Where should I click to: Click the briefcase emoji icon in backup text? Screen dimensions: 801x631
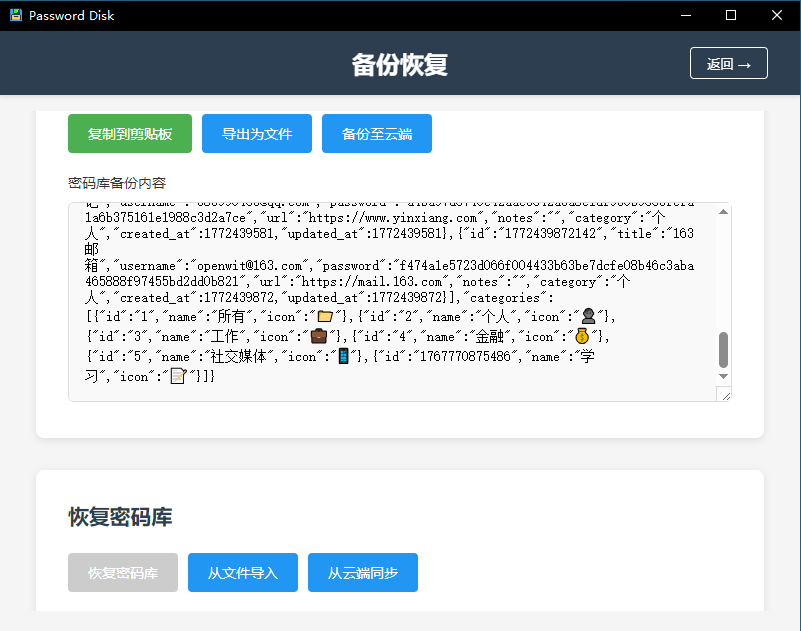coord(318,336)
